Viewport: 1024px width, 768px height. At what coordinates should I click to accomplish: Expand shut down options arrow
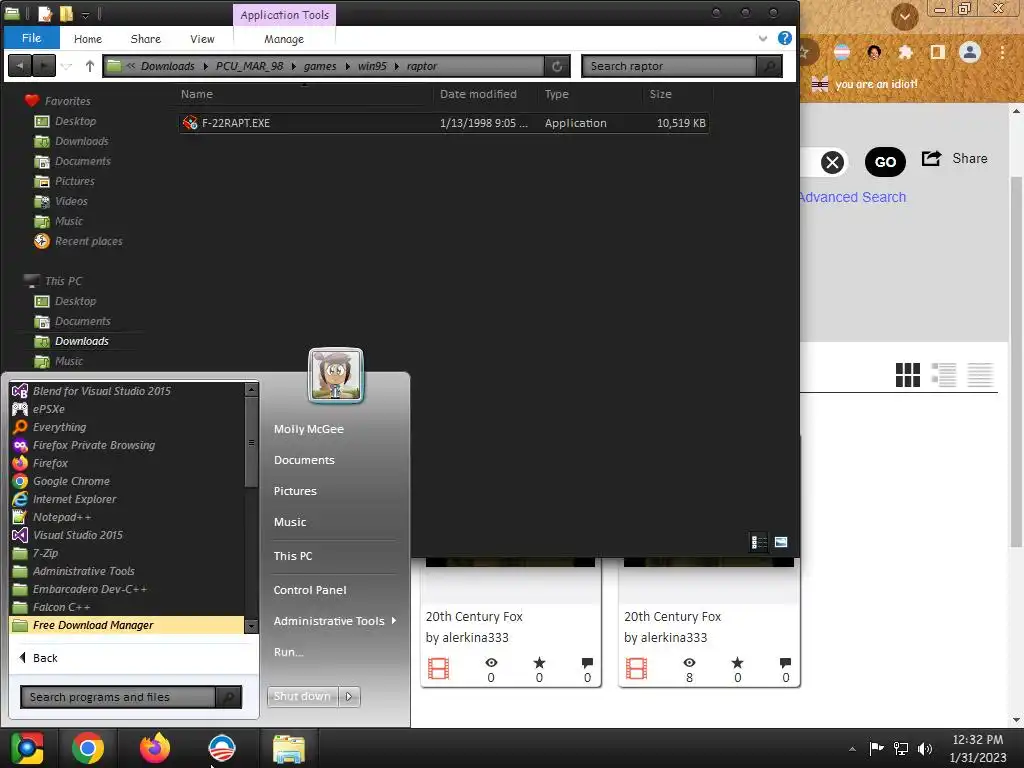click(349, 696)
